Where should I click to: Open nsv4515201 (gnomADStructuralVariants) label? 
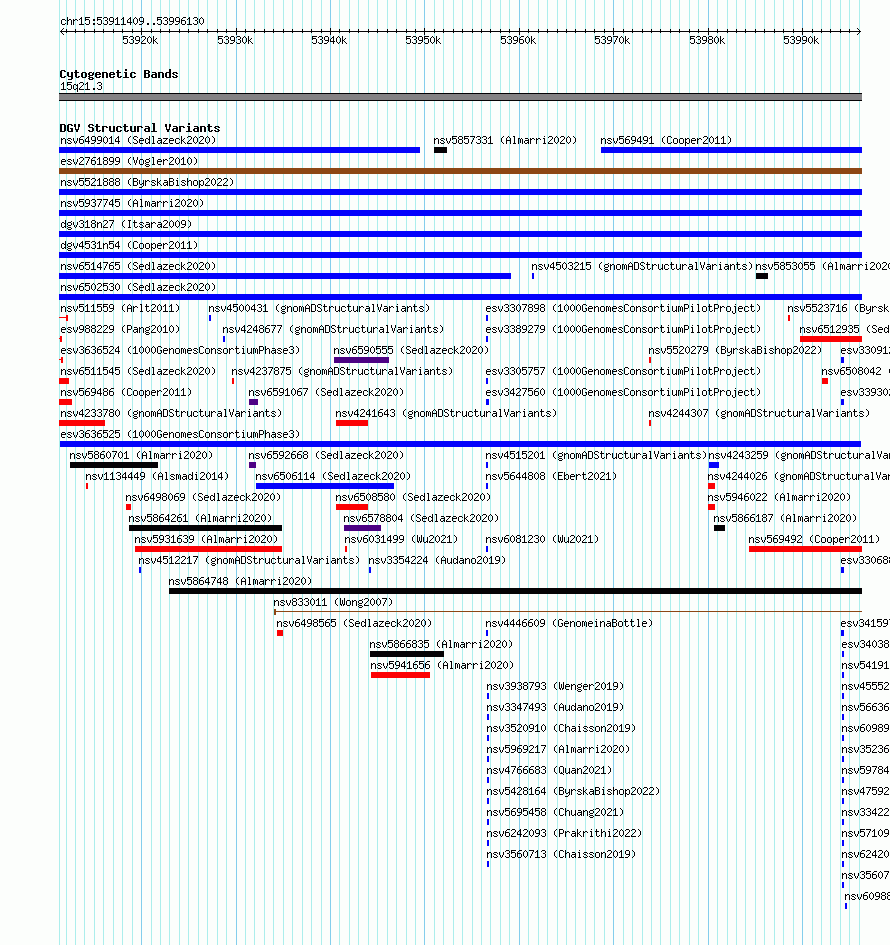596,456
